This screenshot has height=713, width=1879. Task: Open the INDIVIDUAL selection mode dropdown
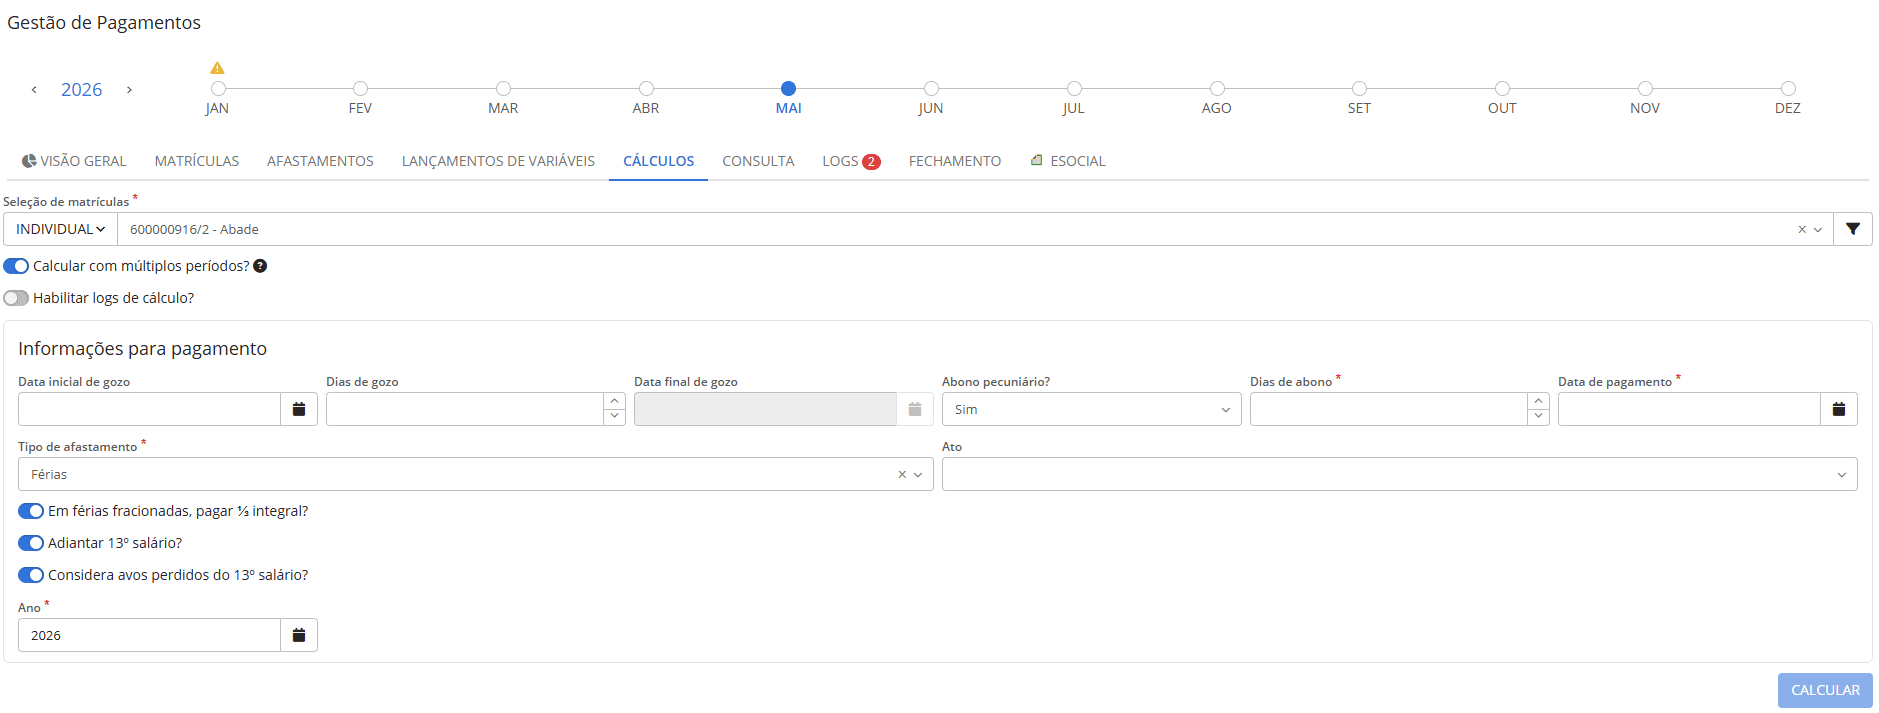point(60,229)
